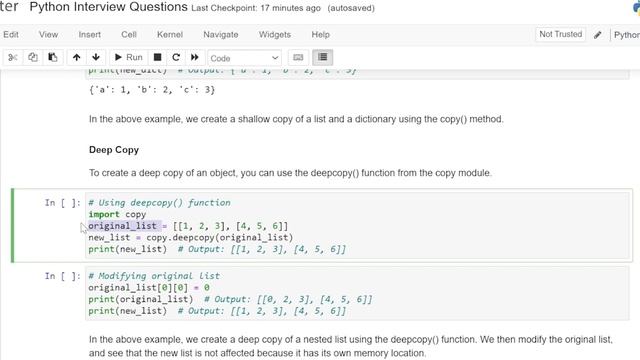Viewport: 640px width, 360px height.
Task: Open the Kernel menu
Action: click(x=170, y=35)
